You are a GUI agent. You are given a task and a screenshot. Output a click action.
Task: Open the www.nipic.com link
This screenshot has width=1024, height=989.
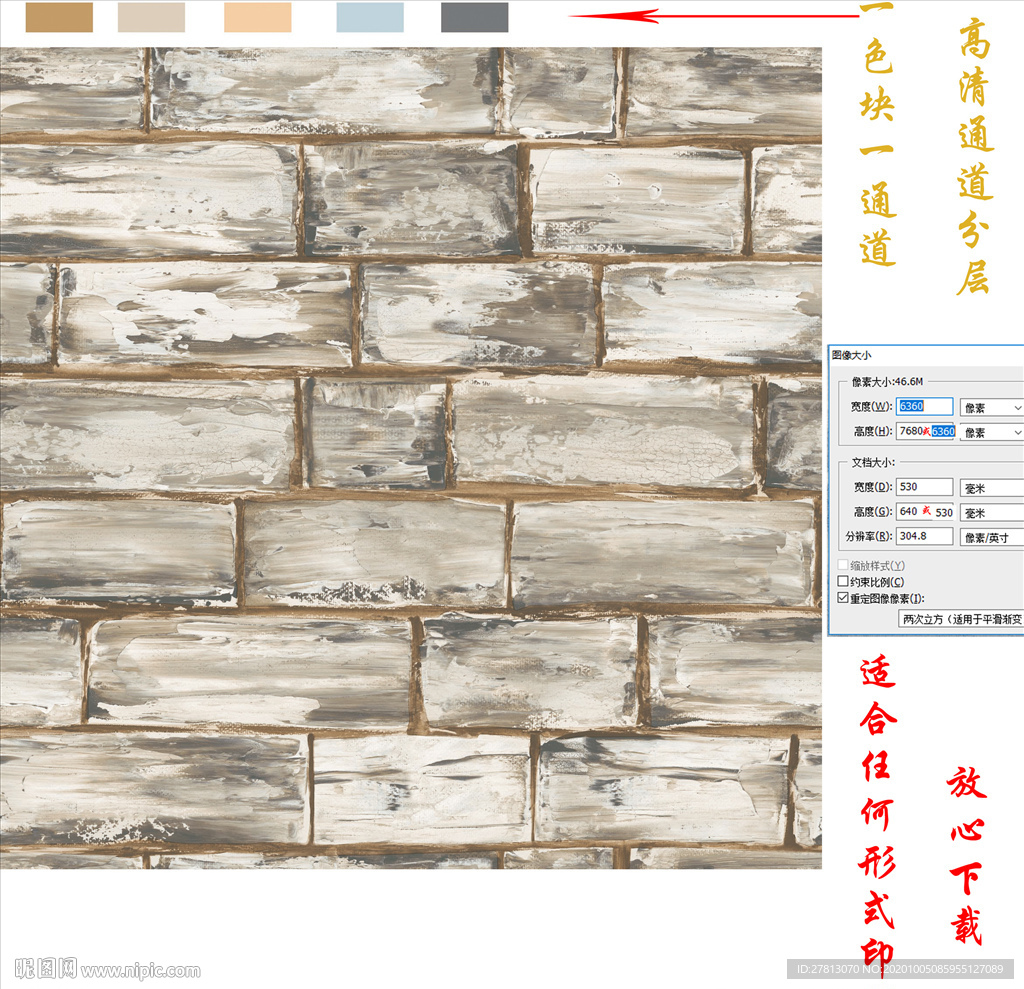click(140, 970)
